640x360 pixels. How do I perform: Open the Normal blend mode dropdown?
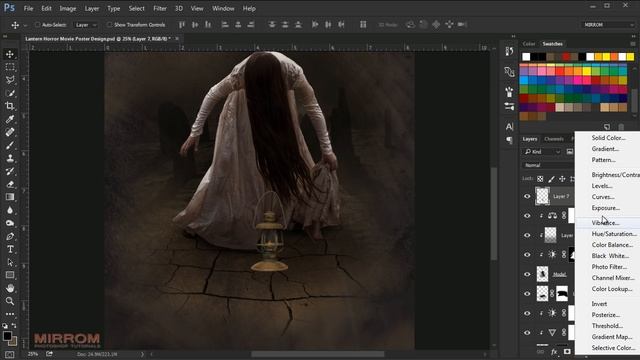[548, 165]
